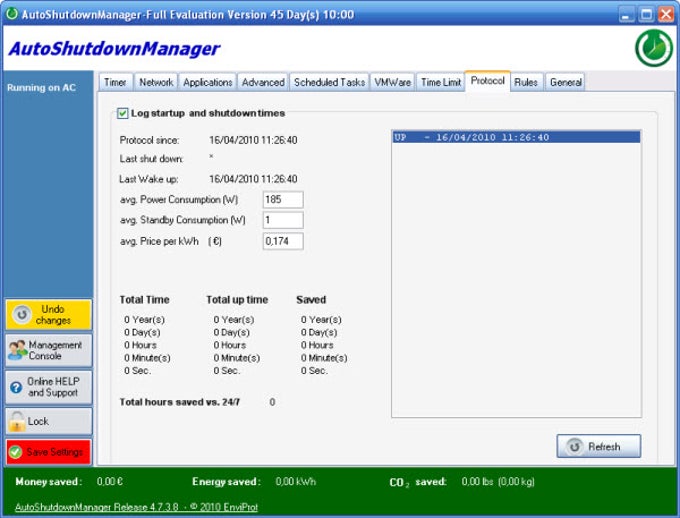Click the Lock button
The height and width of the screenshot is (518, 680).
coord(49,421)
